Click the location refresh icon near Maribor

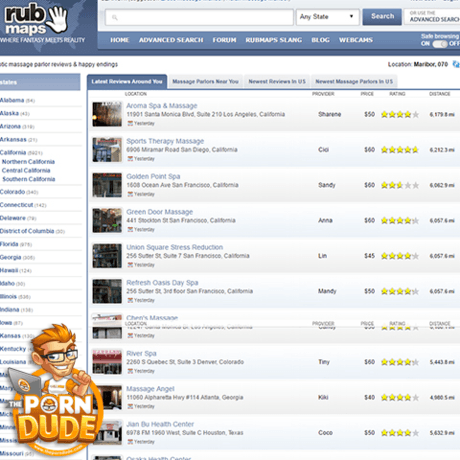[x=456, y=64]
